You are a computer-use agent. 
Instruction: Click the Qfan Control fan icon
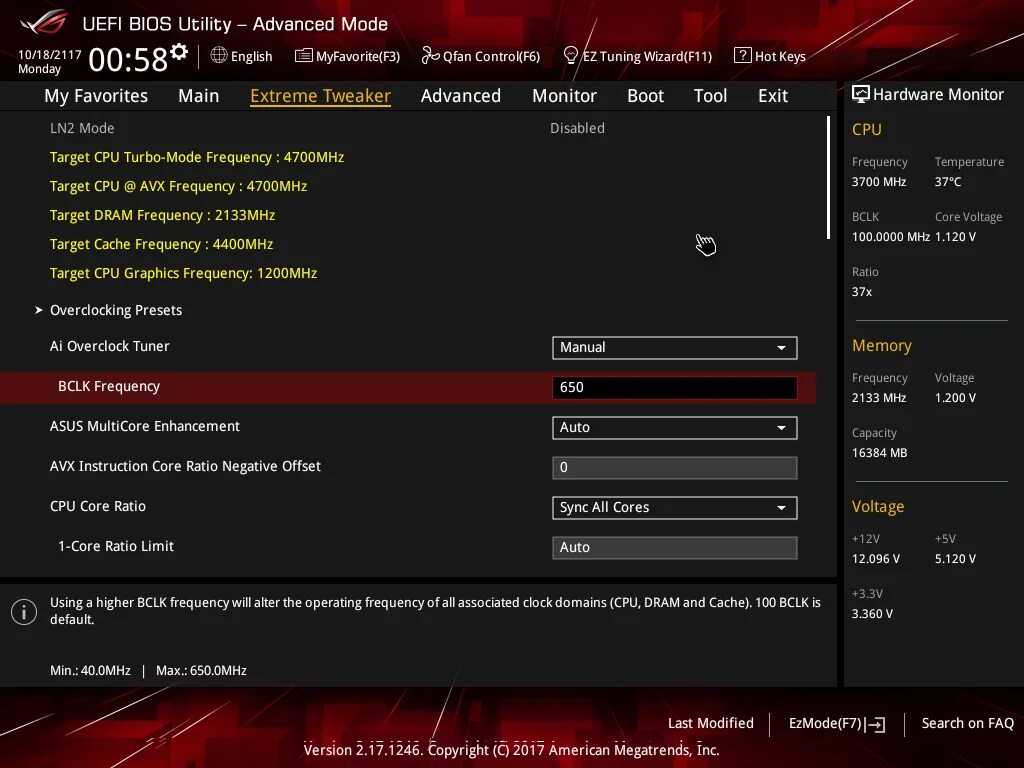pyautogui.click(x=430, y=56)
